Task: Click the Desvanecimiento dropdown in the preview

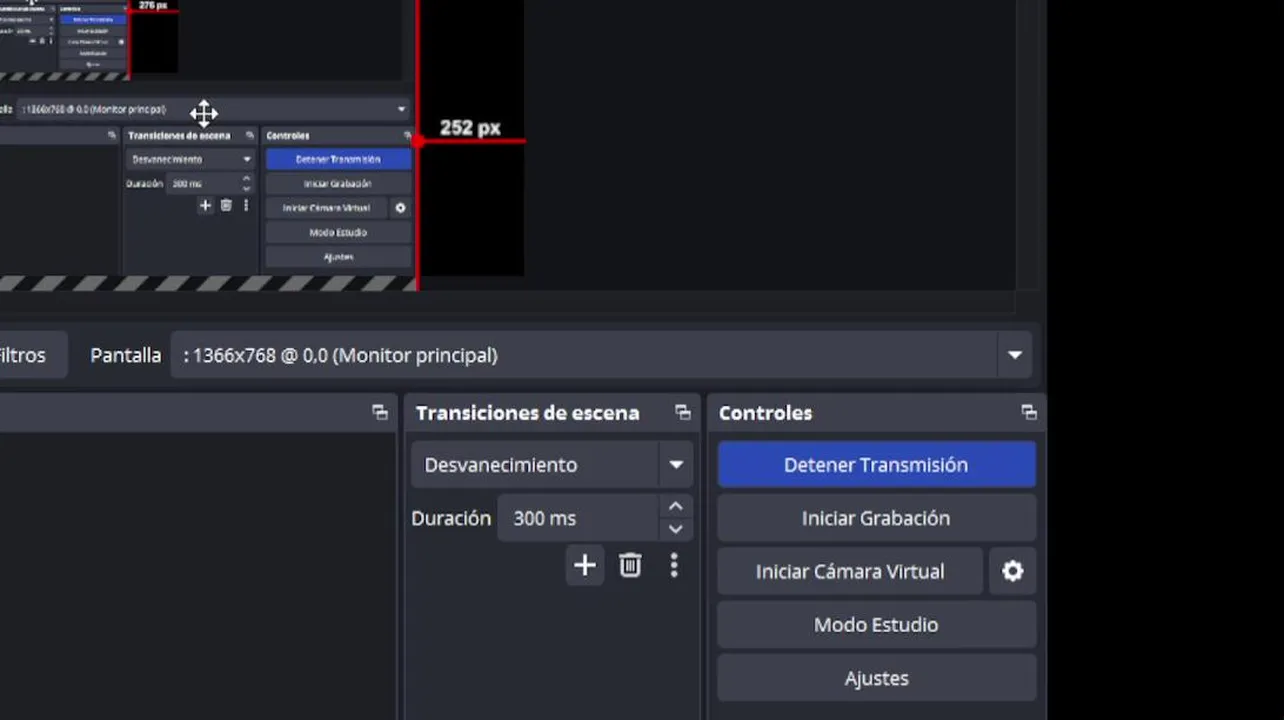Action: (x=190, y=159)
